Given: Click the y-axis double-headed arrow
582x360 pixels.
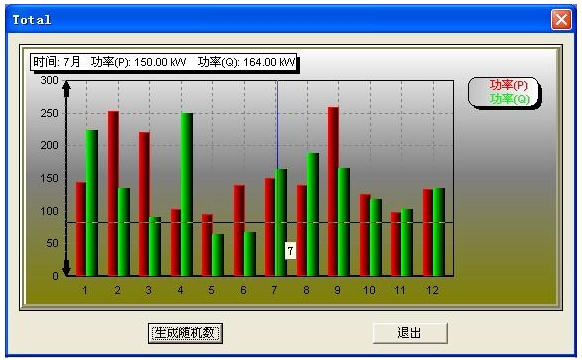Looking at the screenshot, I should 66,179.
